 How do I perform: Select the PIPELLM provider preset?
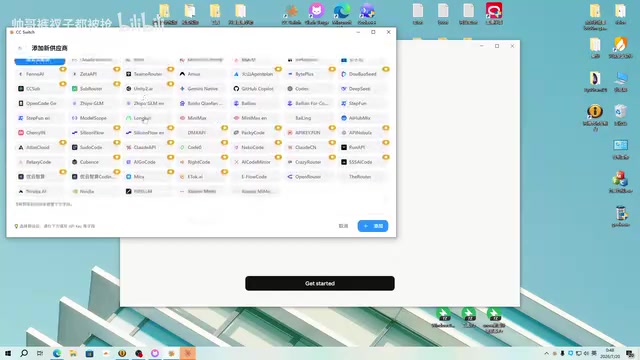click(148, 191)
